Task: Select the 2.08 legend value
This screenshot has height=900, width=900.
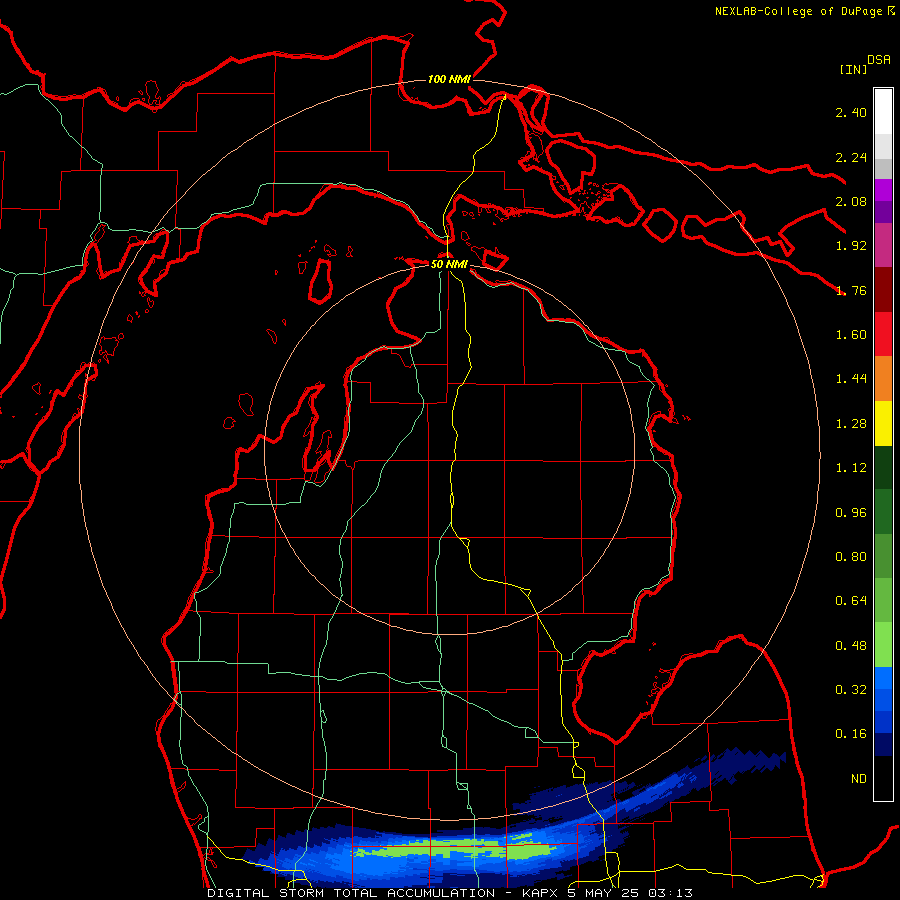Action: [x=851, y=201]
